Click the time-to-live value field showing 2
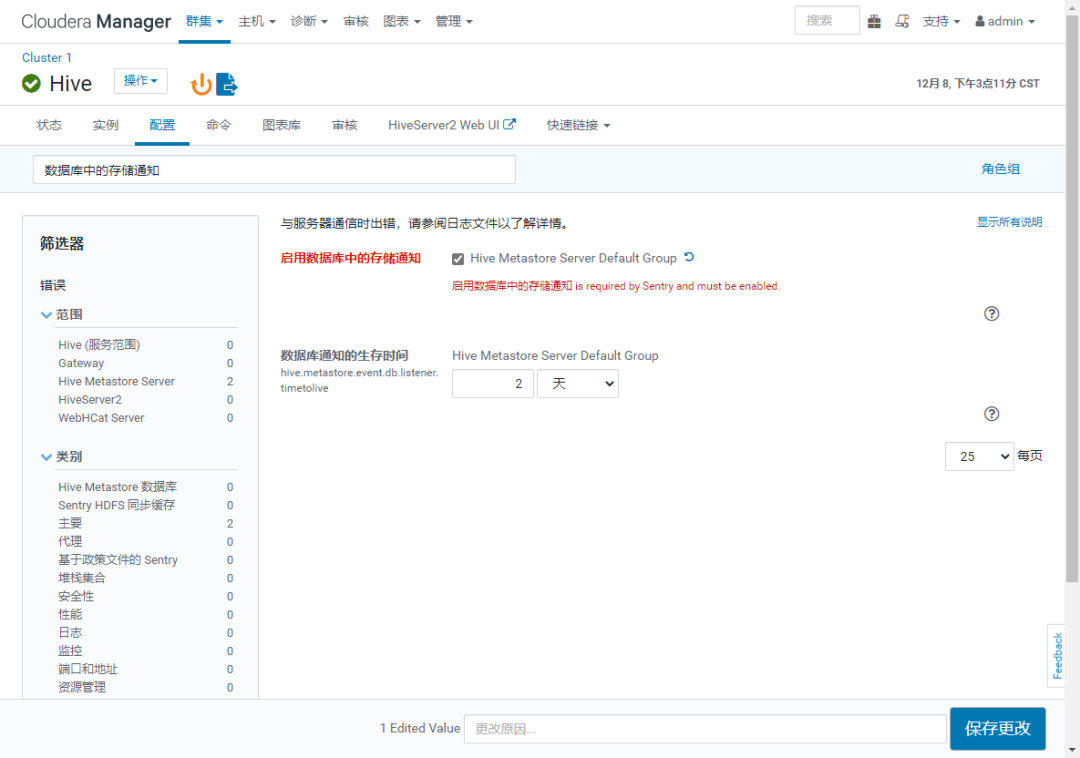 492,383
